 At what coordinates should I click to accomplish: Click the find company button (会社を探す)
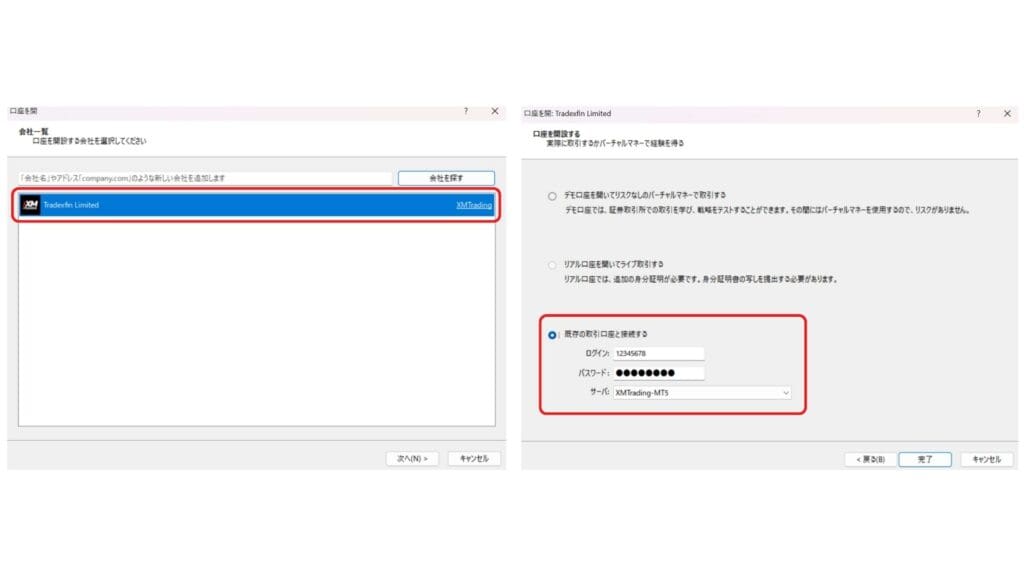click(x=446, y=178)
